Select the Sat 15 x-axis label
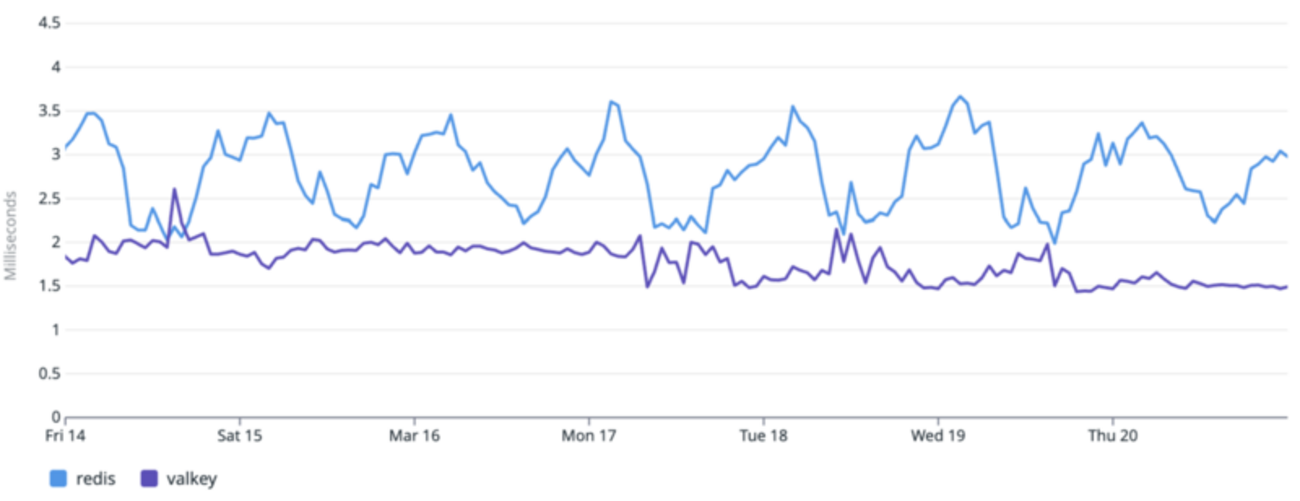Screen dimensions: 1300x501 tap(240, 436)
